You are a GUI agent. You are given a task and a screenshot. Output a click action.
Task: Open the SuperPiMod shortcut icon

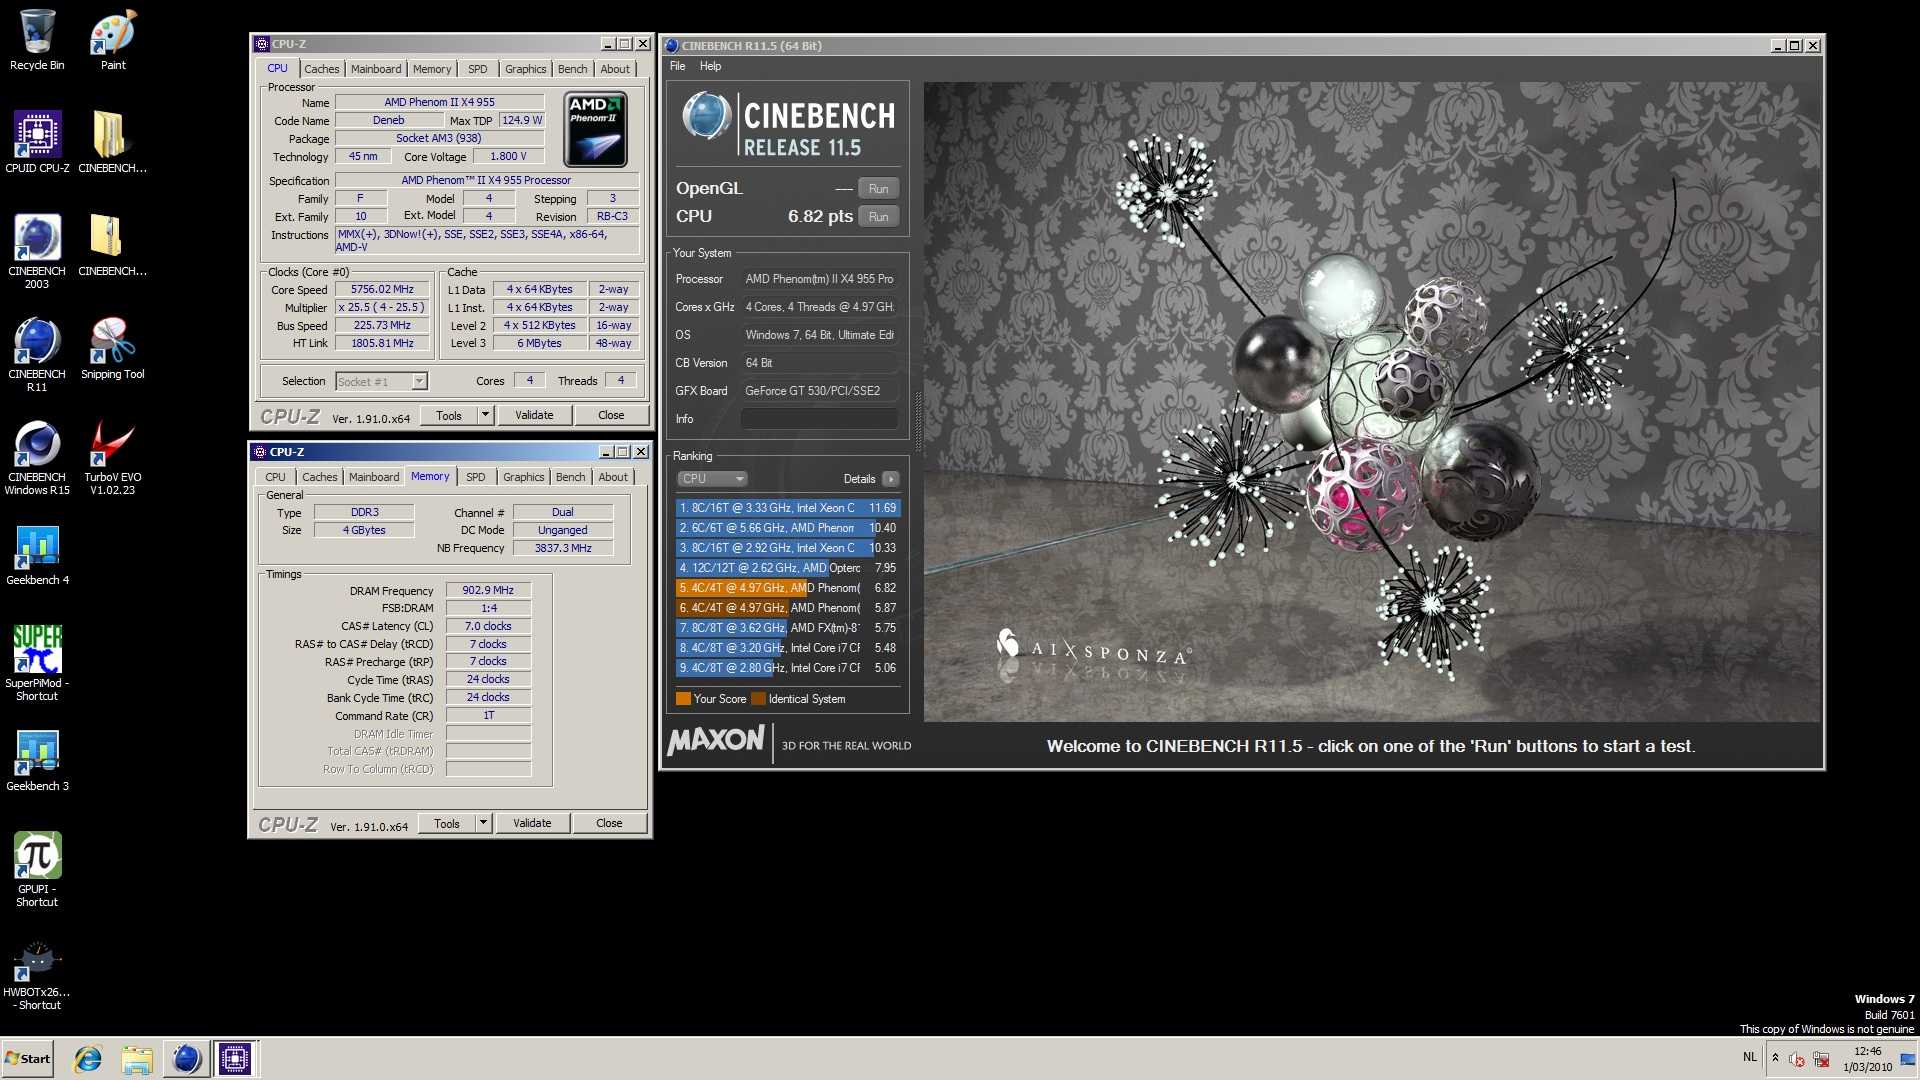[37, 663]
